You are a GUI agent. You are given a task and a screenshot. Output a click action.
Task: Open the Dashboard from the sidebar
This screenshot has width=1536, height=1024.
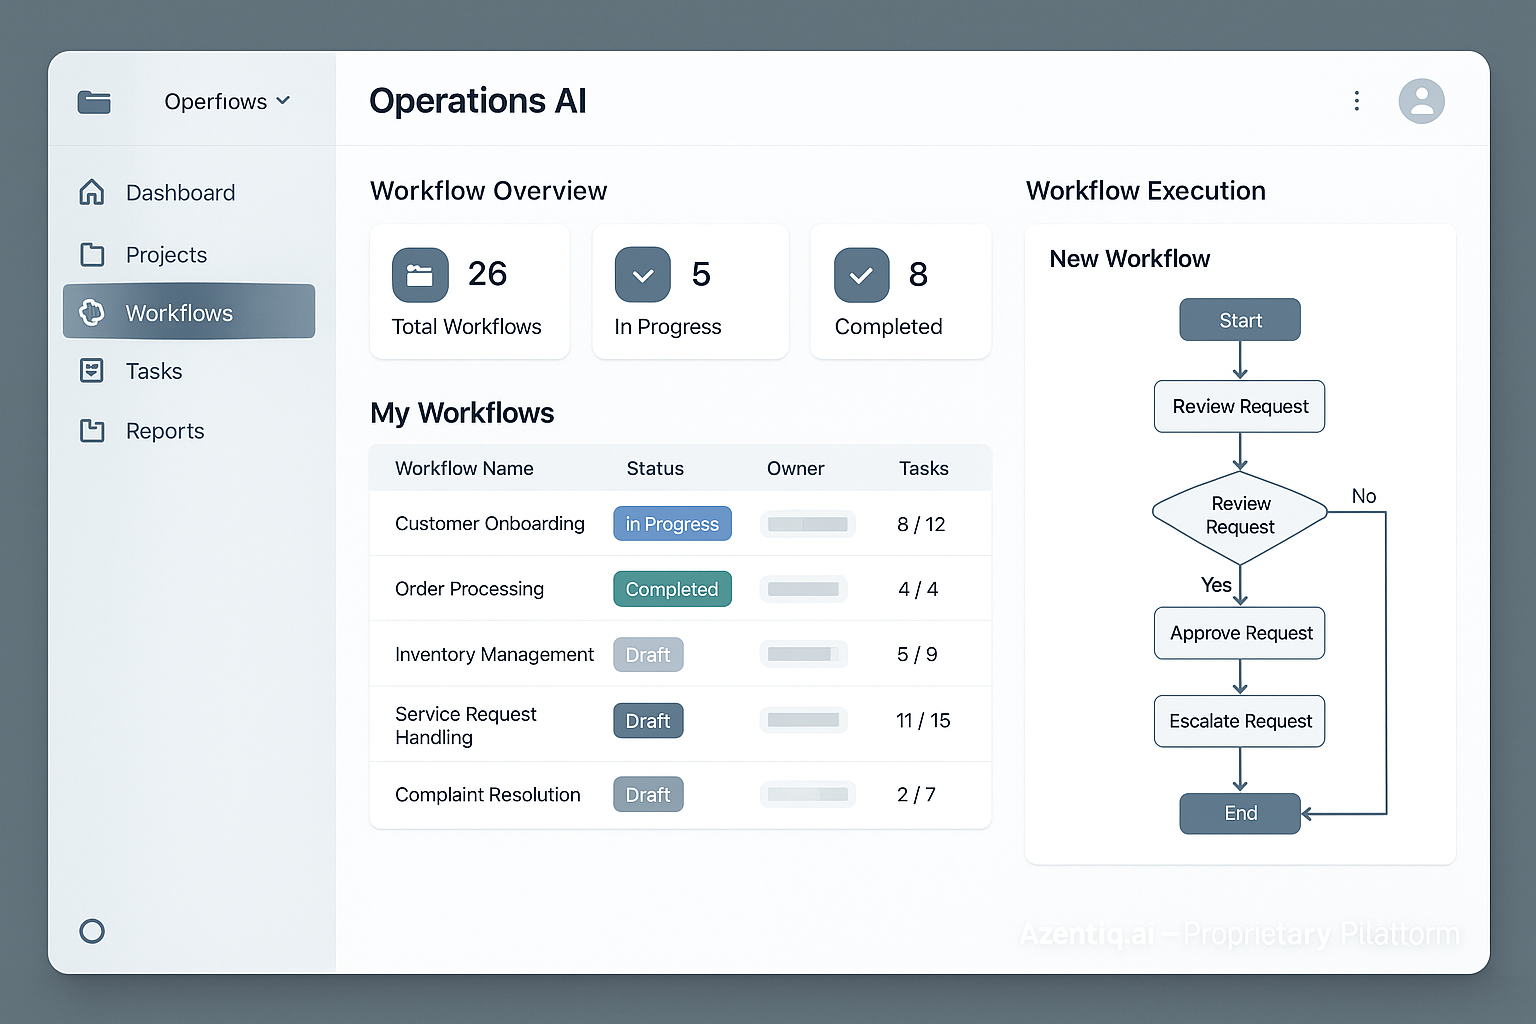point(180,192)
